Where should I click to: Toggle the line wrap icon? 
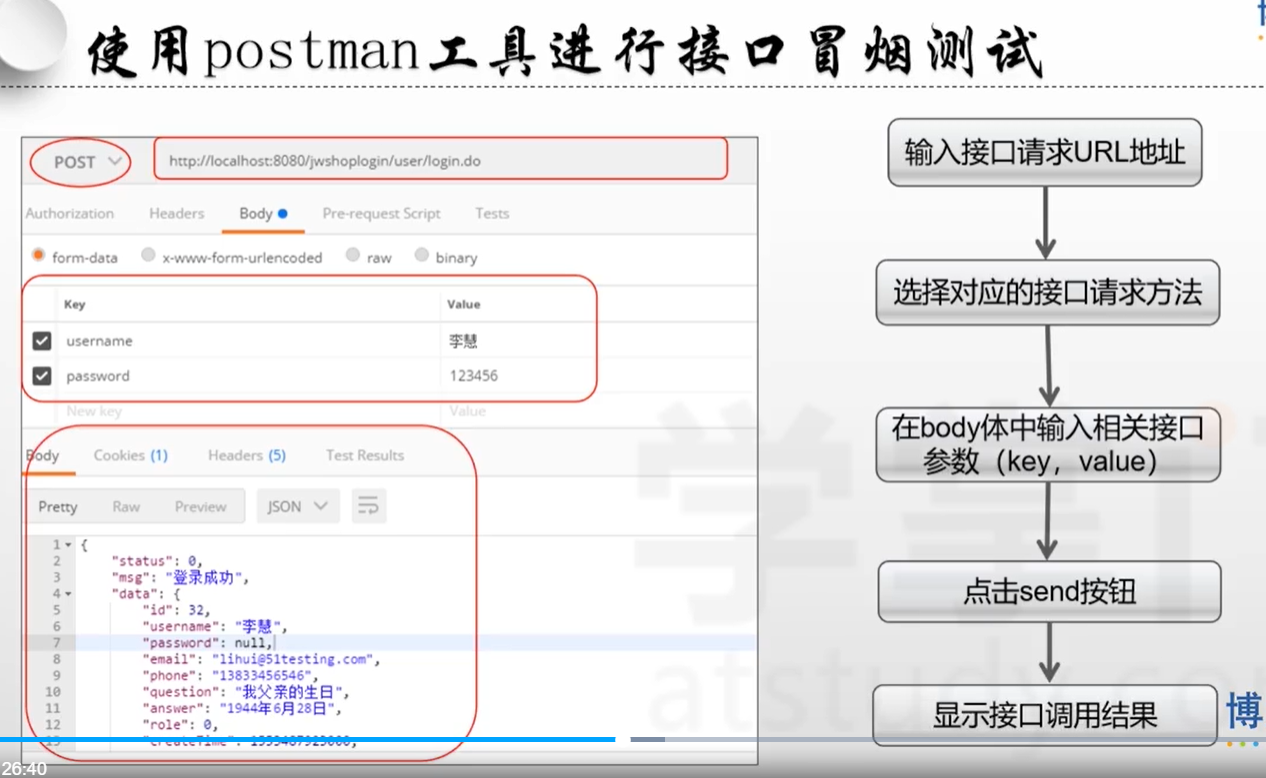point(369,506)
